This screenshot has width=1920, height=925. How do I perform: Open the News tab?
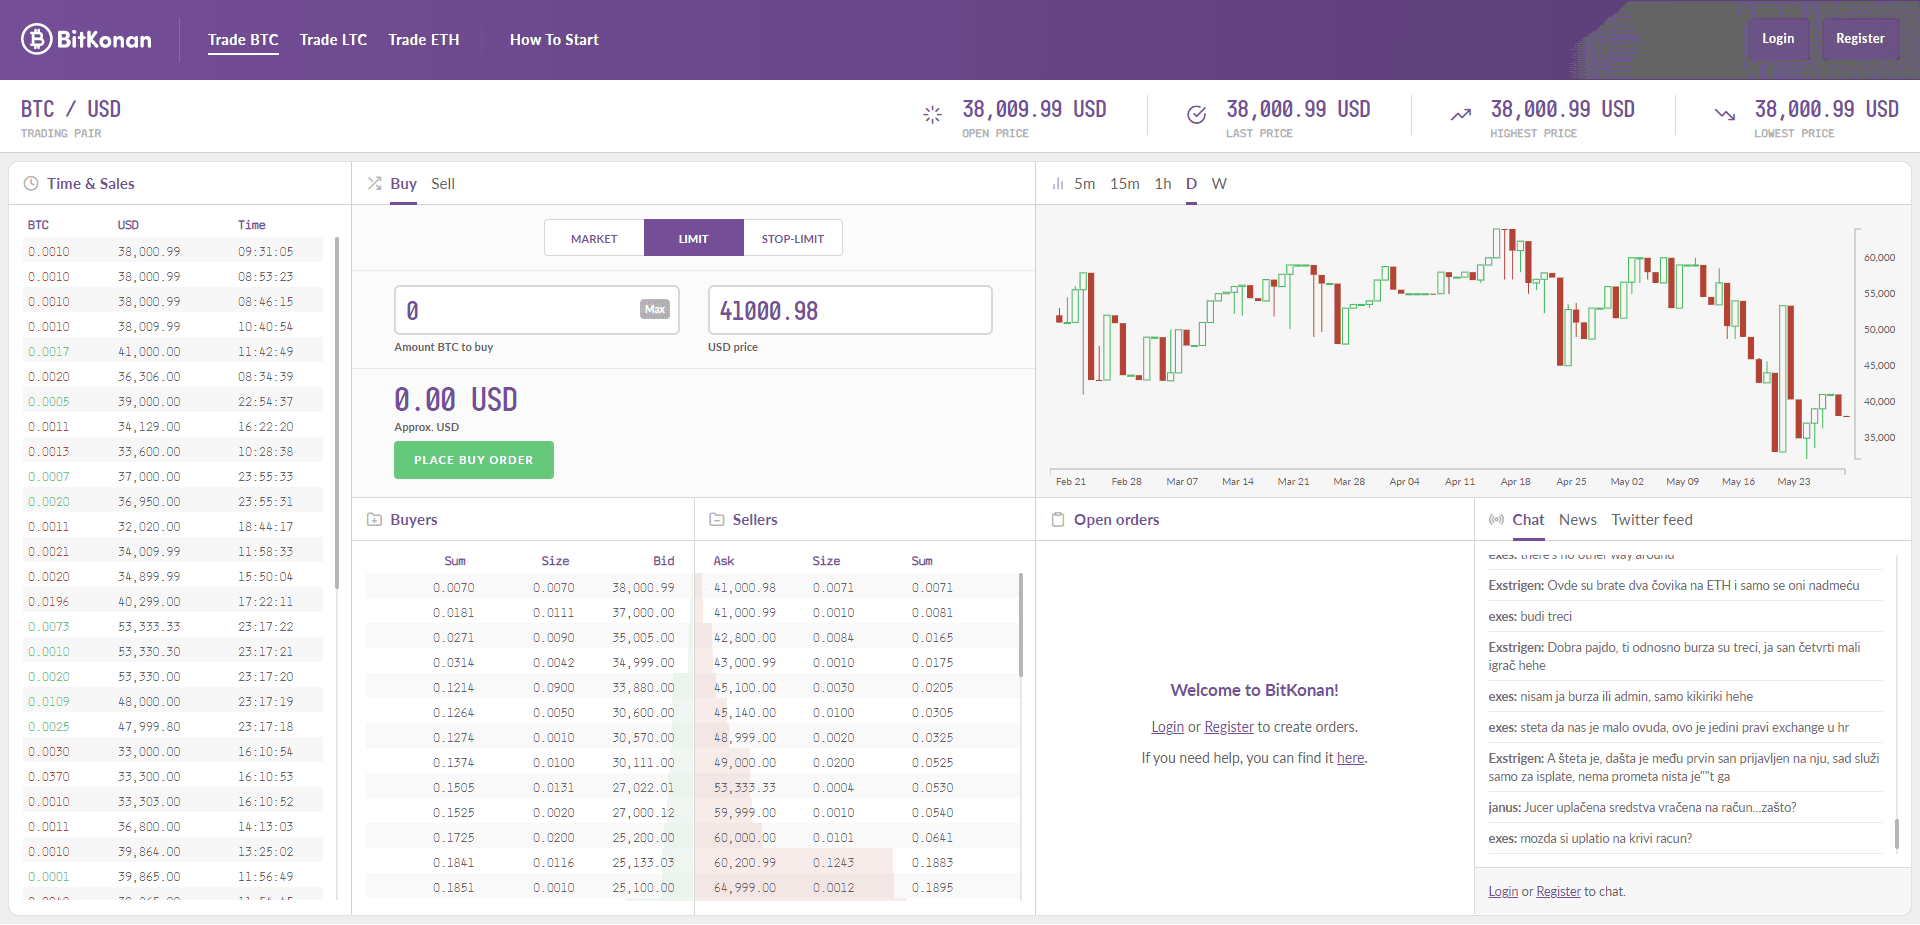coord(1577,520)
